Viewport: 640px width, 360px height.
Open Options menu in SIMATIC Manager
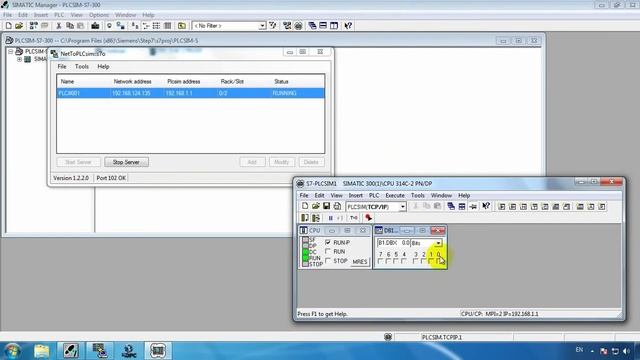(99, 15)
